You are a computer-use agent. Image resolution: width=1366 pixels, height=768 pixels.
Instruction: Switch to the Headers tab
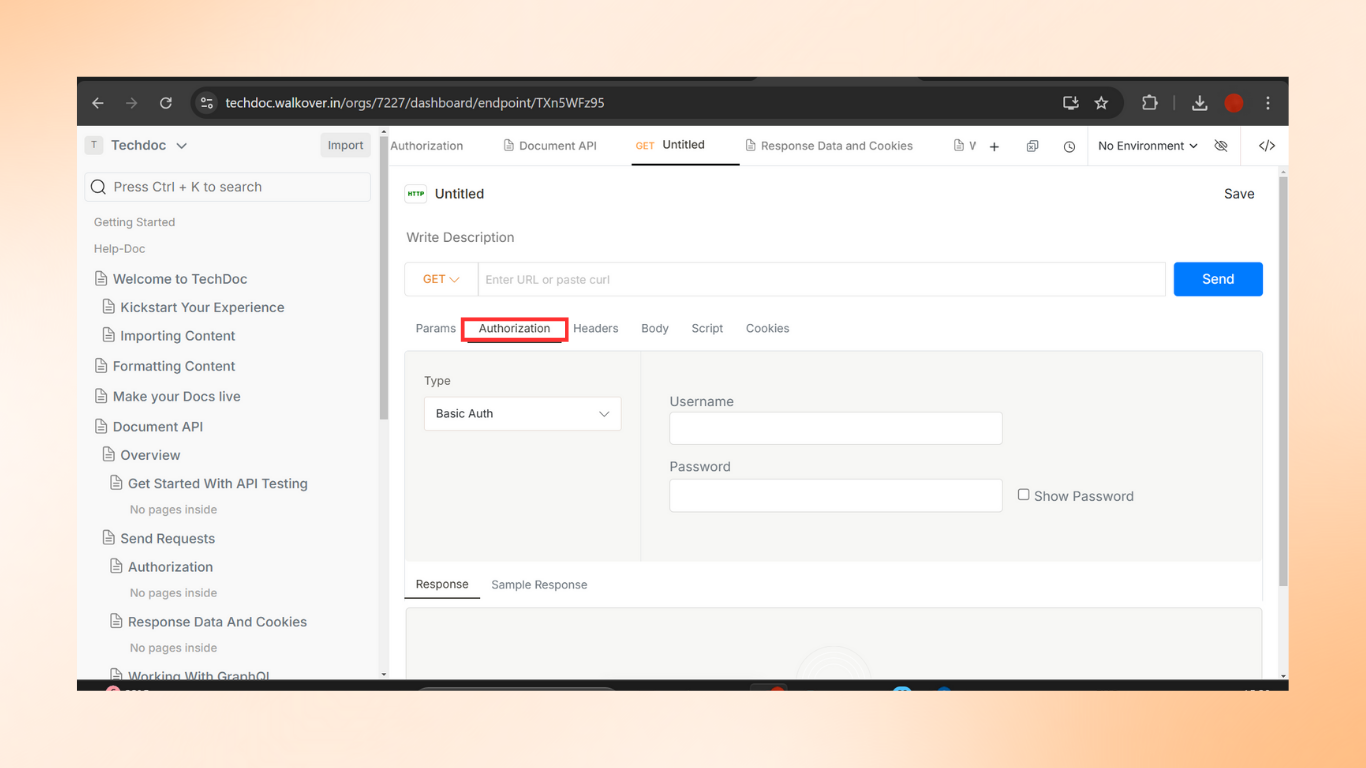(595, 328)
